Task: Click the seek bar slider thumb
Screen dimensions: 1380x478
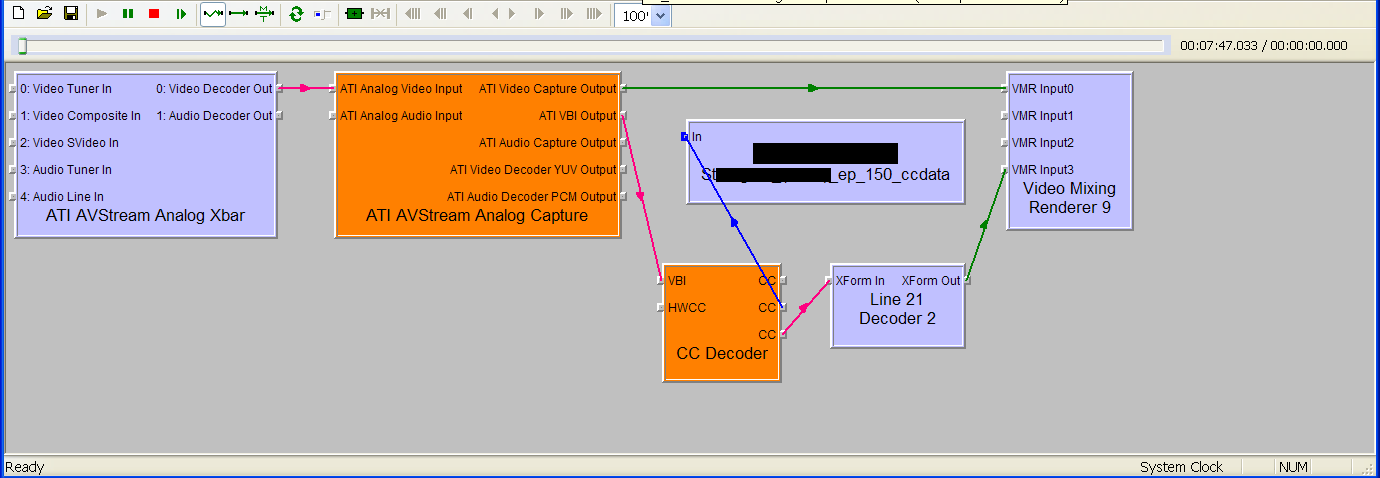Action: click(22, 46)
